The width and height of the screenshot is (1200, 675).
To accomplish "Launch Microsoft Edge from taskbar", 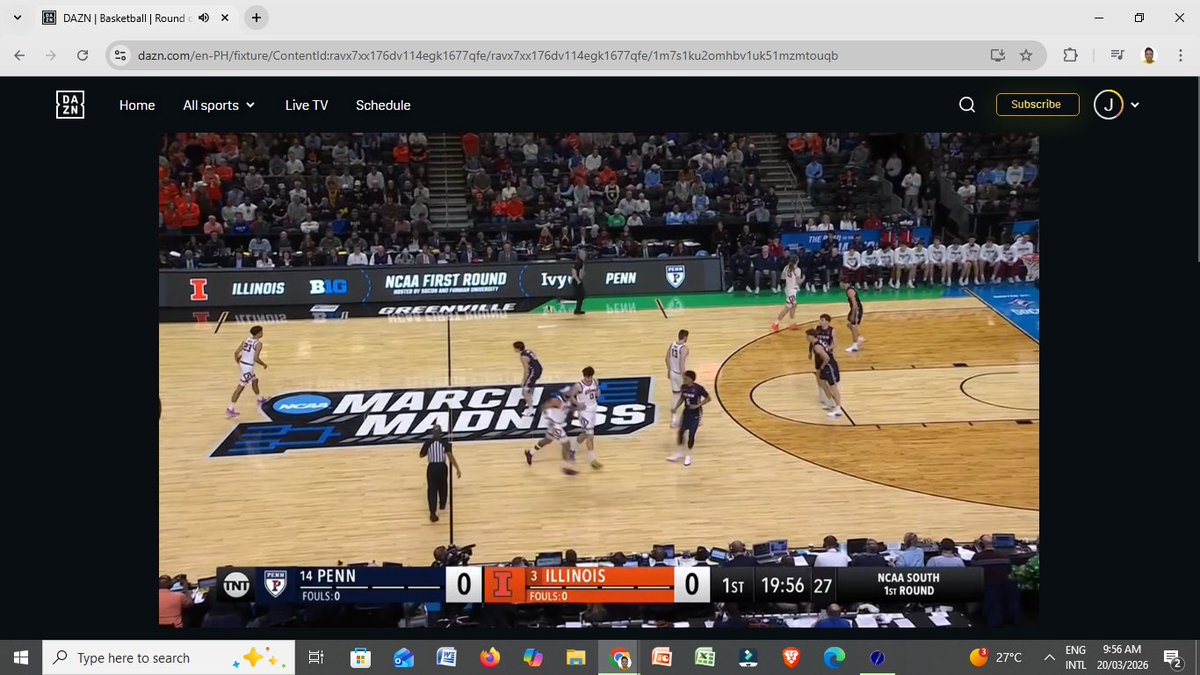I will tap(833, 657).
